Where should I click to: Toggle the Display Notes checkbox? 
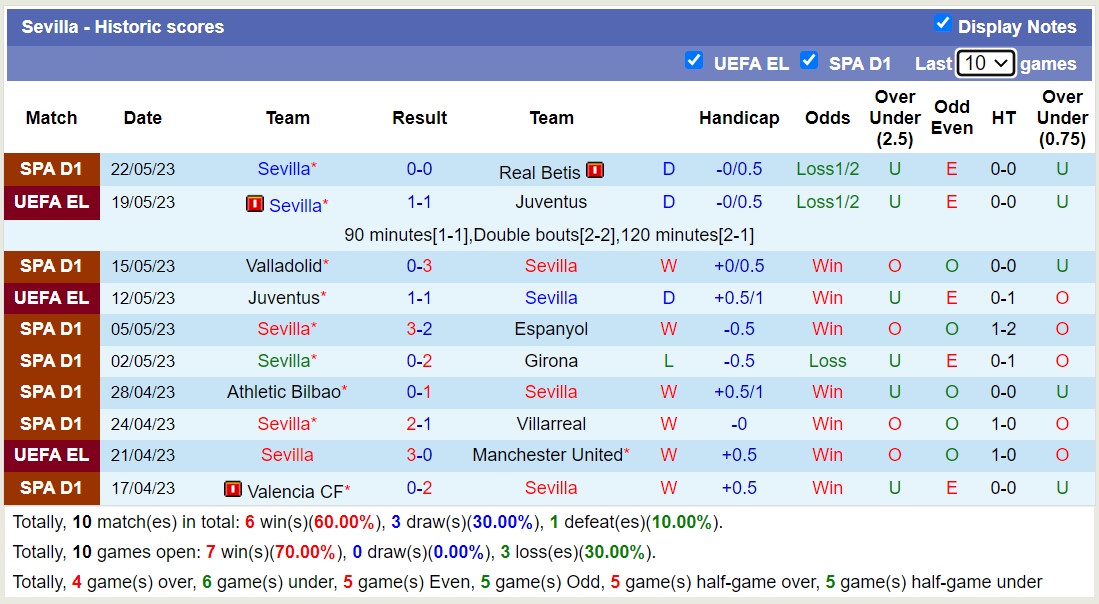click(x=942, y=23)
